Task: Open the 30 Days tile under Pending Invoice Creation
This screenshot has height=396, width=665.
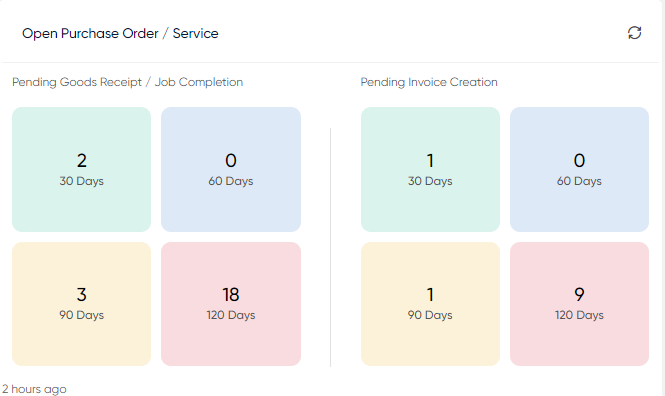Action: coord(430,169)
